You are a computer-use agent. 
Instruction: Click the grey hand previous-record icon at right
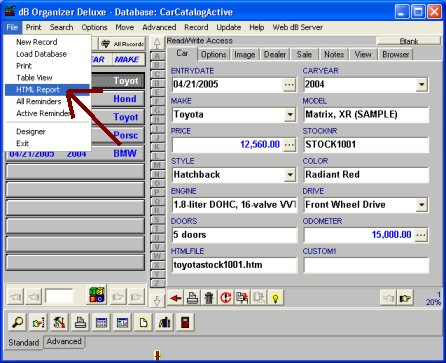tap(388, 298)
